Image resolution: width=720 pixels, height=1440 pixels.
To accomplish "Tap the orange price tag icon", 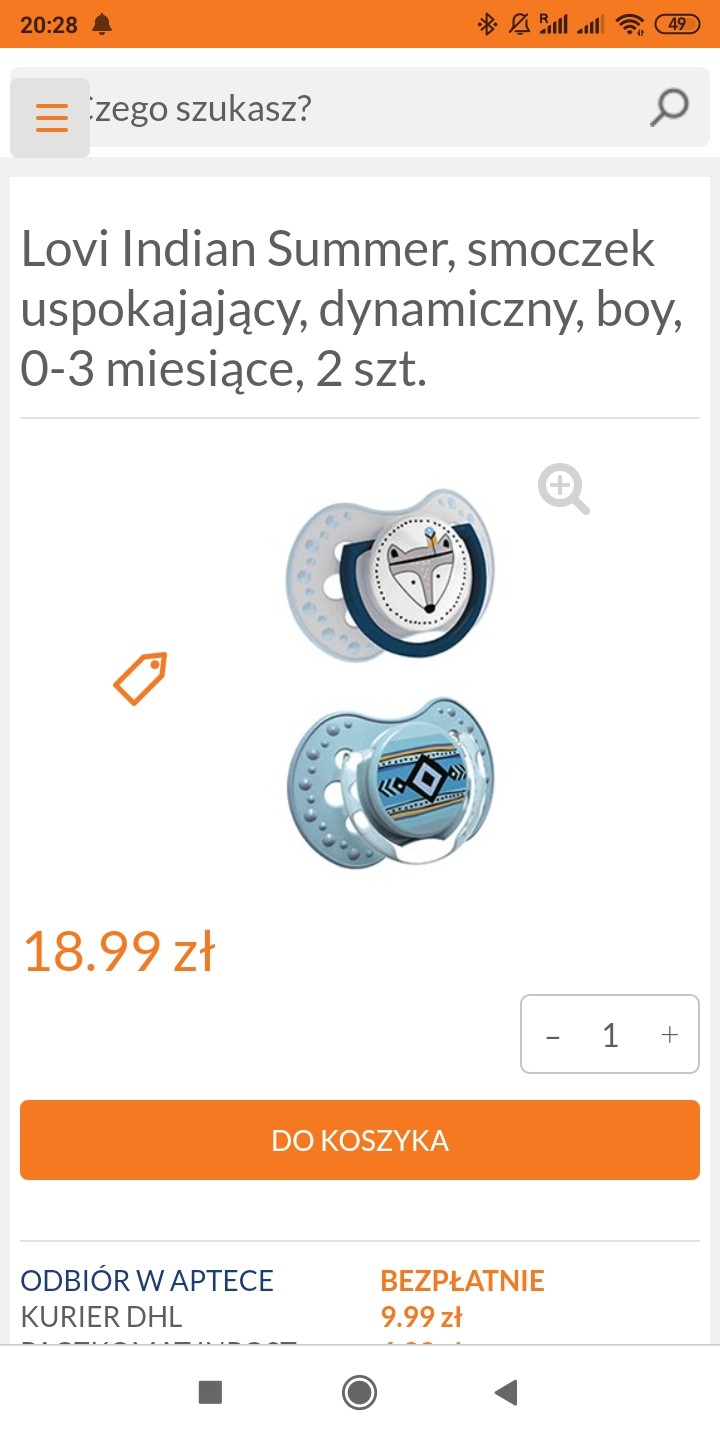I will [140, 679].
